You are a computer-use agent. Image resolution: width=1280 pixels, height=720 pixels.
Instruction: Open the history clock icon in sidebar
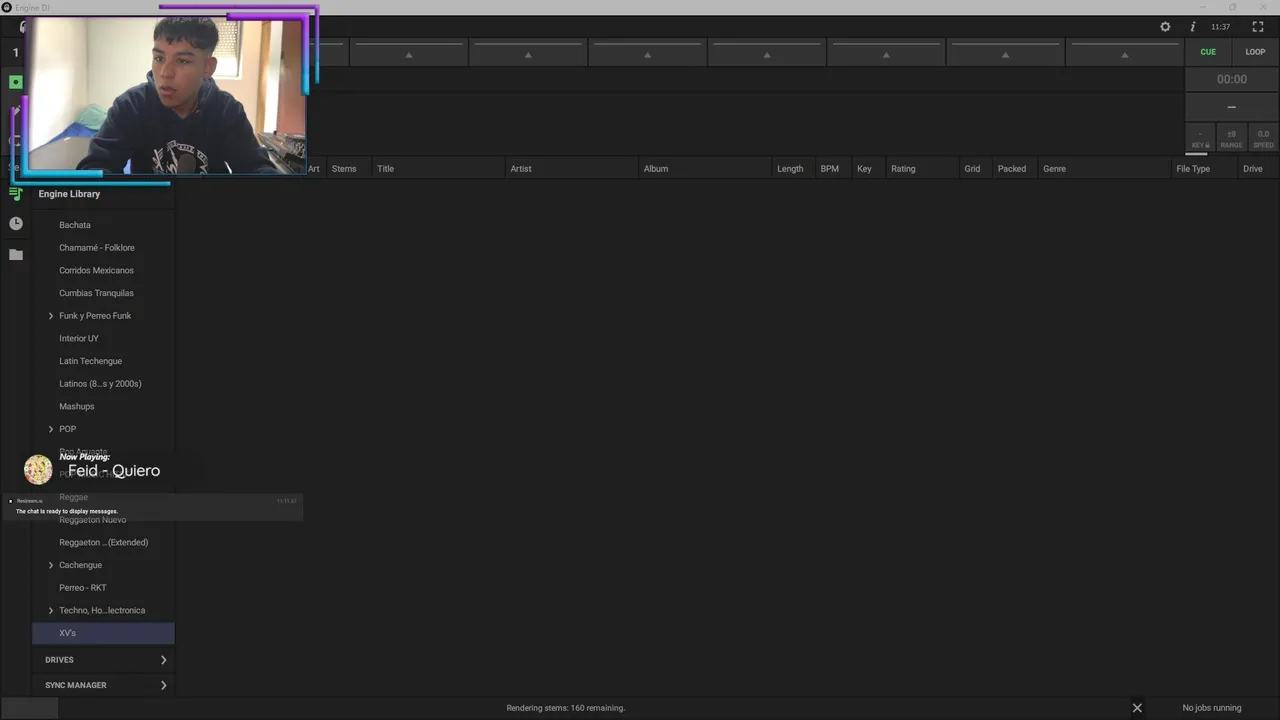point(16,224)
